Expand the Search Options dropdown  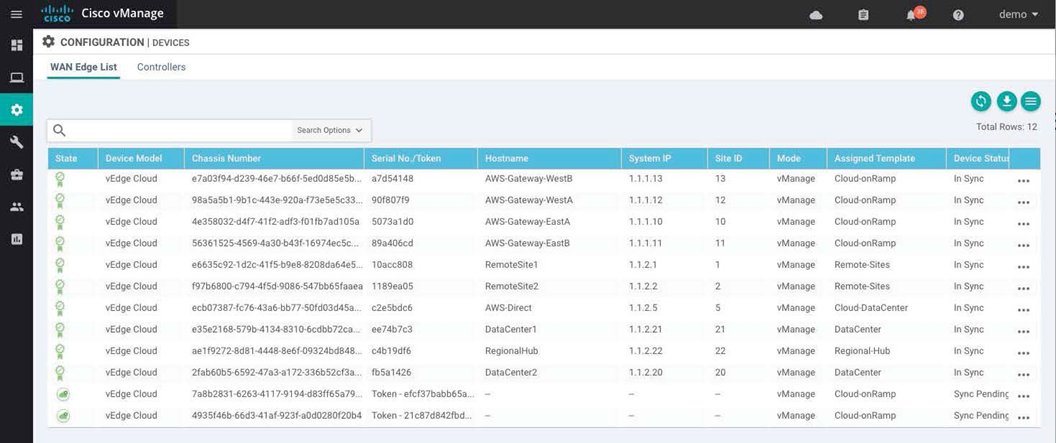coord(332,131)
